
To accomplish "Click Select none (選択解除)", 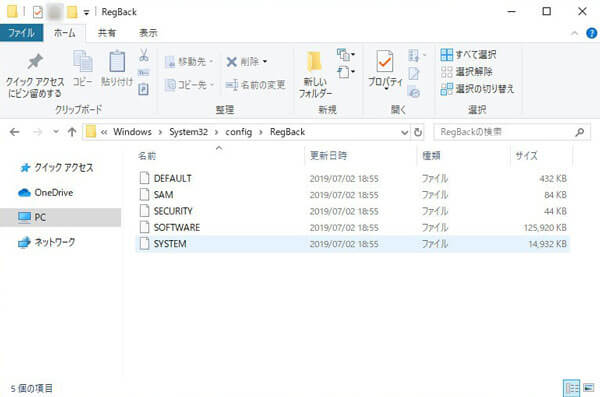I will 466,72.
